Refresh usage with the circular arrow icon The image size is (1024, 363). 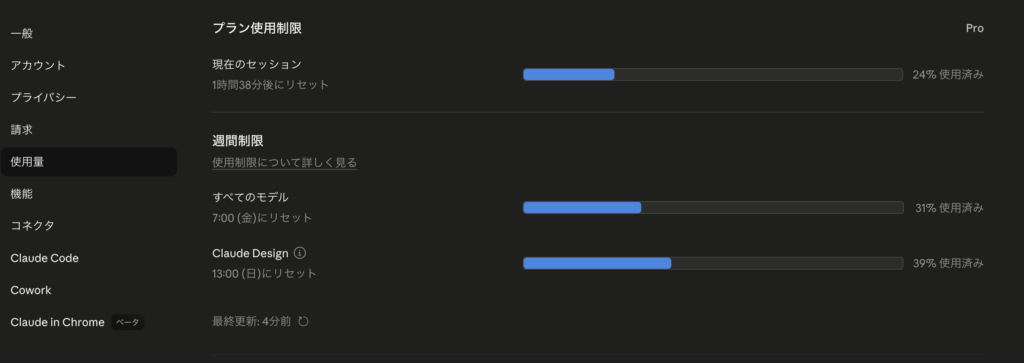(x=303, y=321)
